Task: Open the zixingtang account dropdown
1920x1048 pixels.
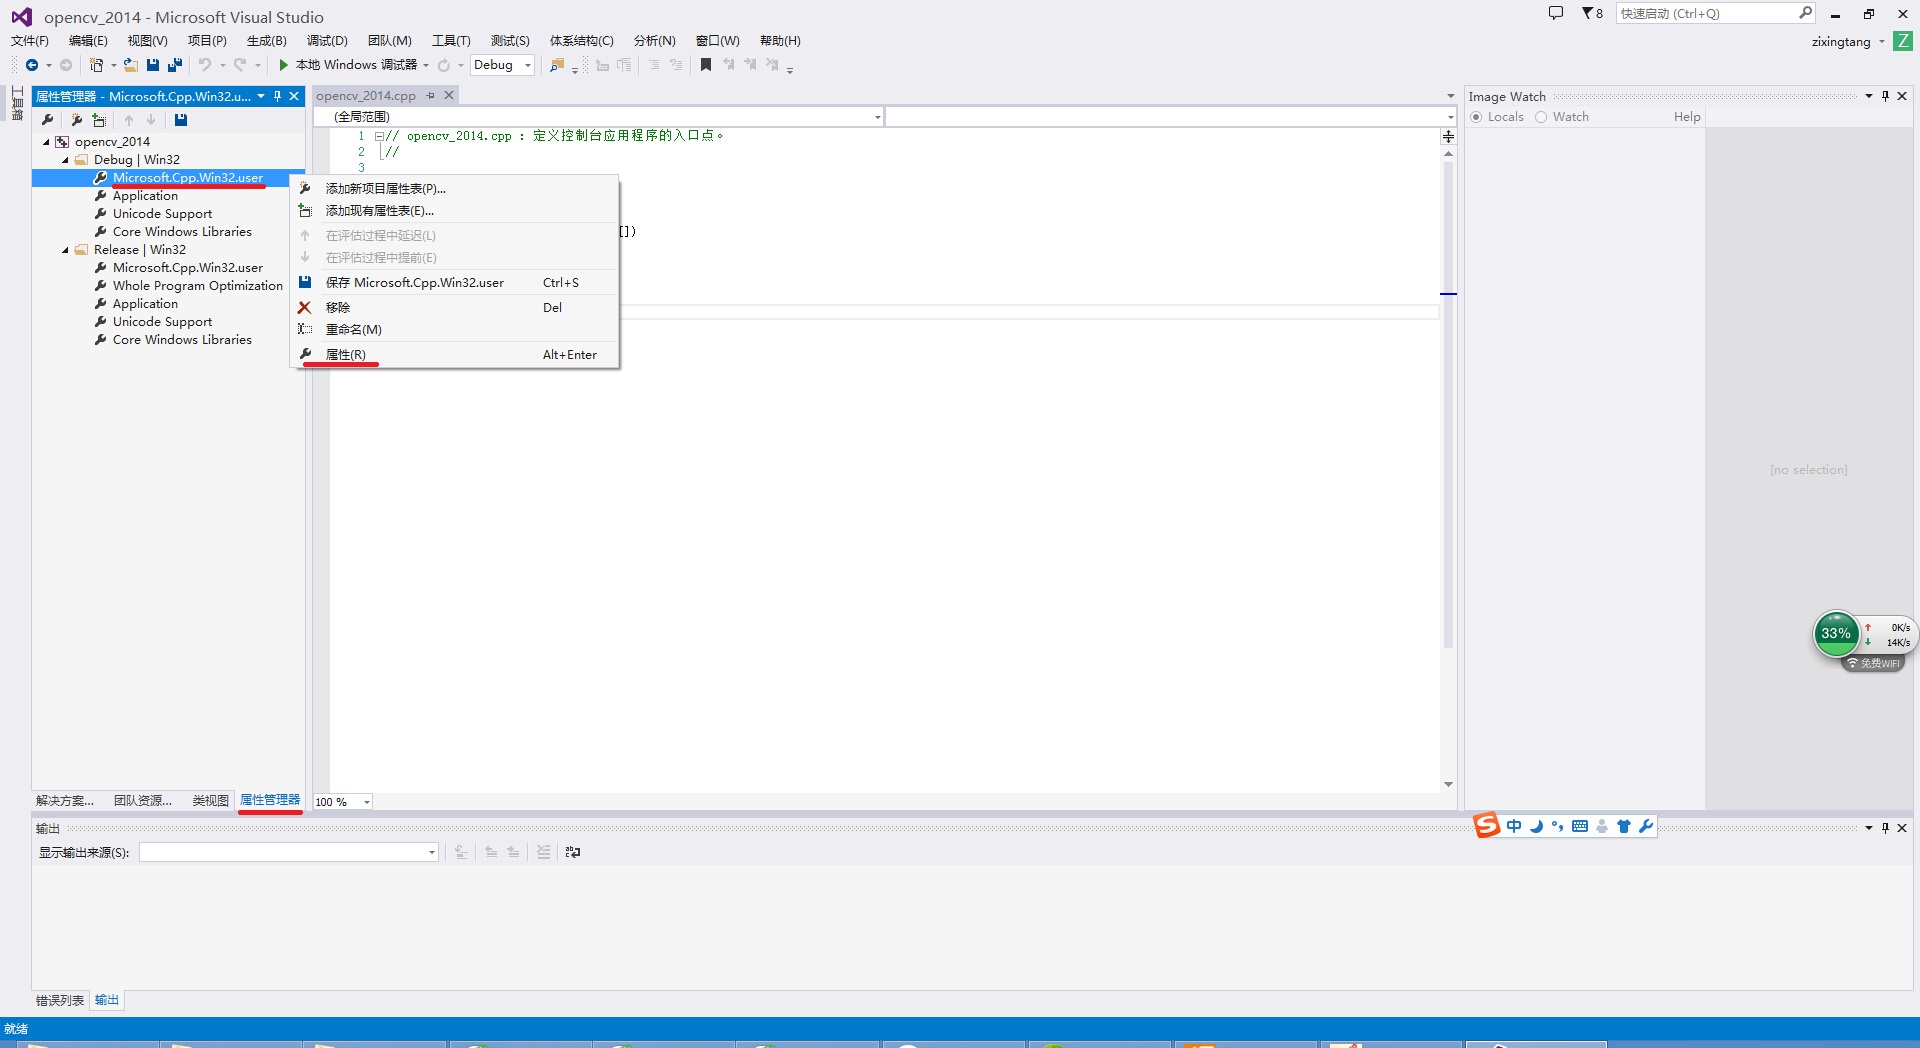Action: [x=1881, y=42]
